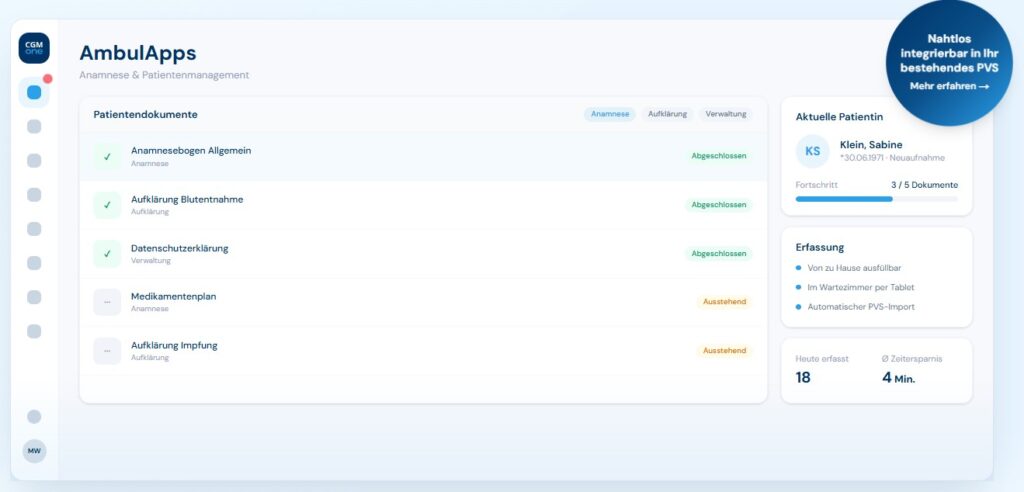This screenshot has height=492, width=1024.
Task: Select the Verwaltung filter tab
Action: 725,114
